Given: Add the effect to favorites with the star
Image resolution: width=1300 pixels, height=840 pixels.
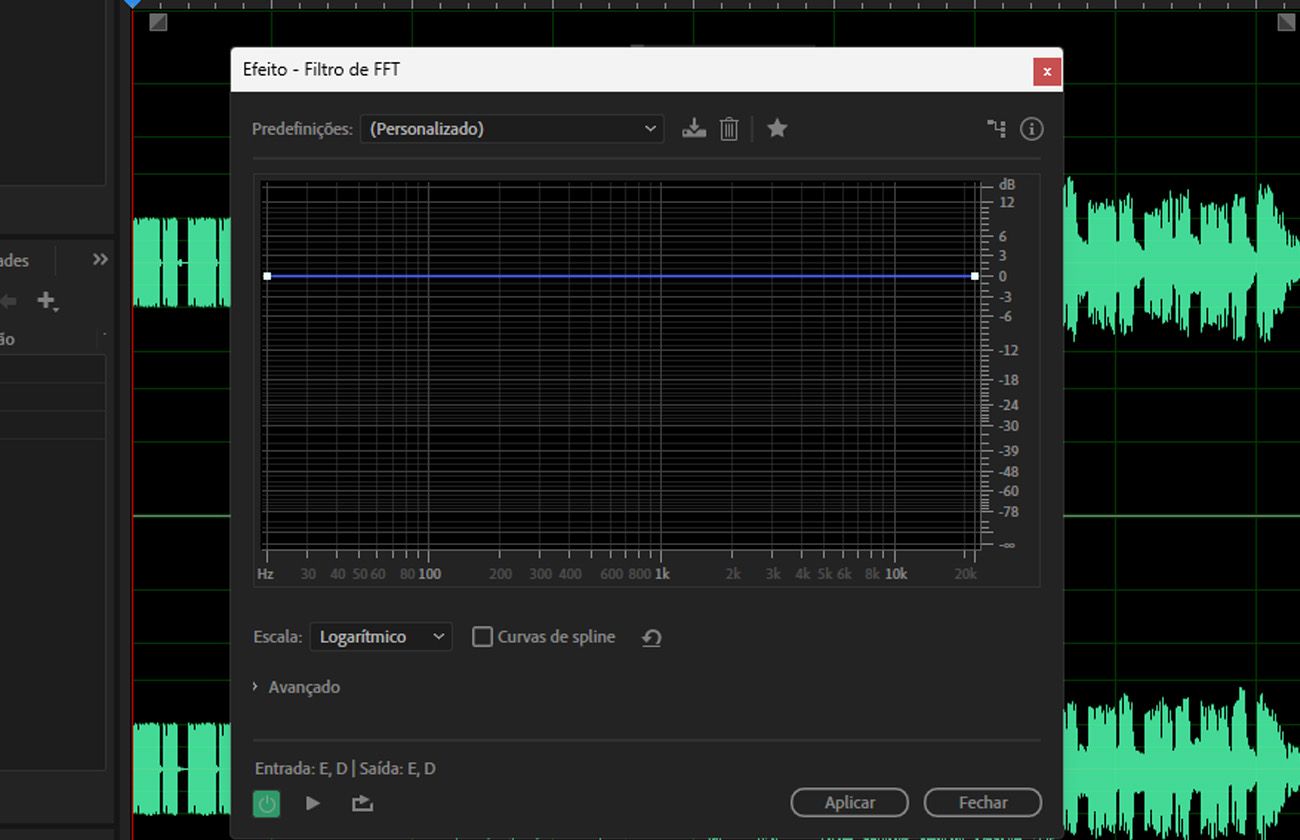Looking at the screenshot, I should pos(777,128).
